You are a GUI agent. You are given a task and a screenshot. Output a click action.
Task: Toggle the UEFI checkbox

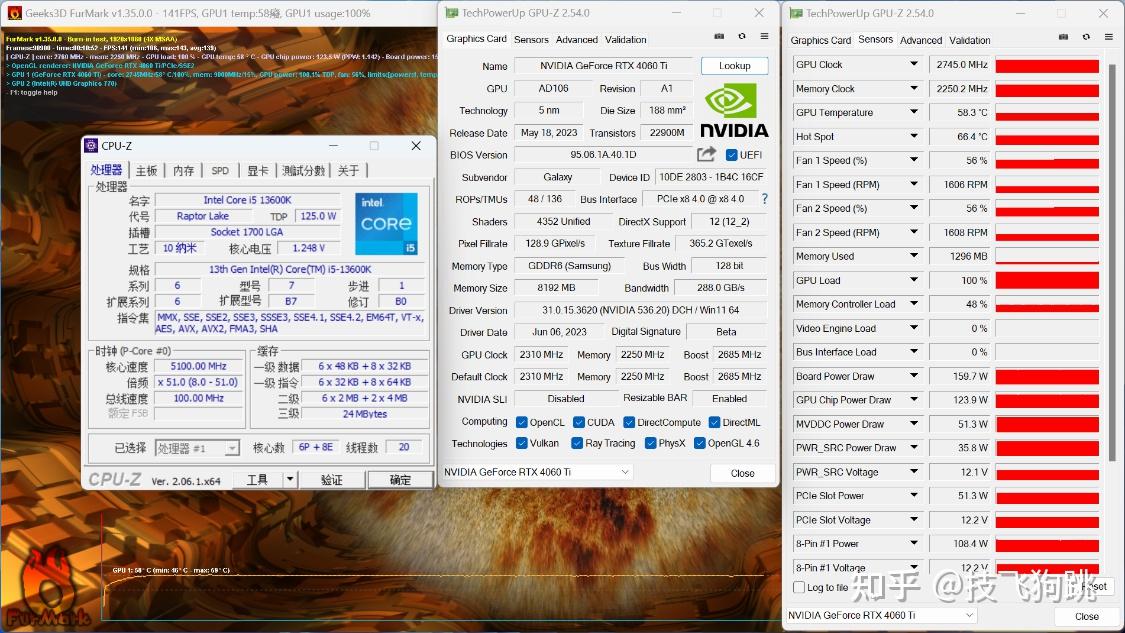pyautogui.click(x=731, y=155)
